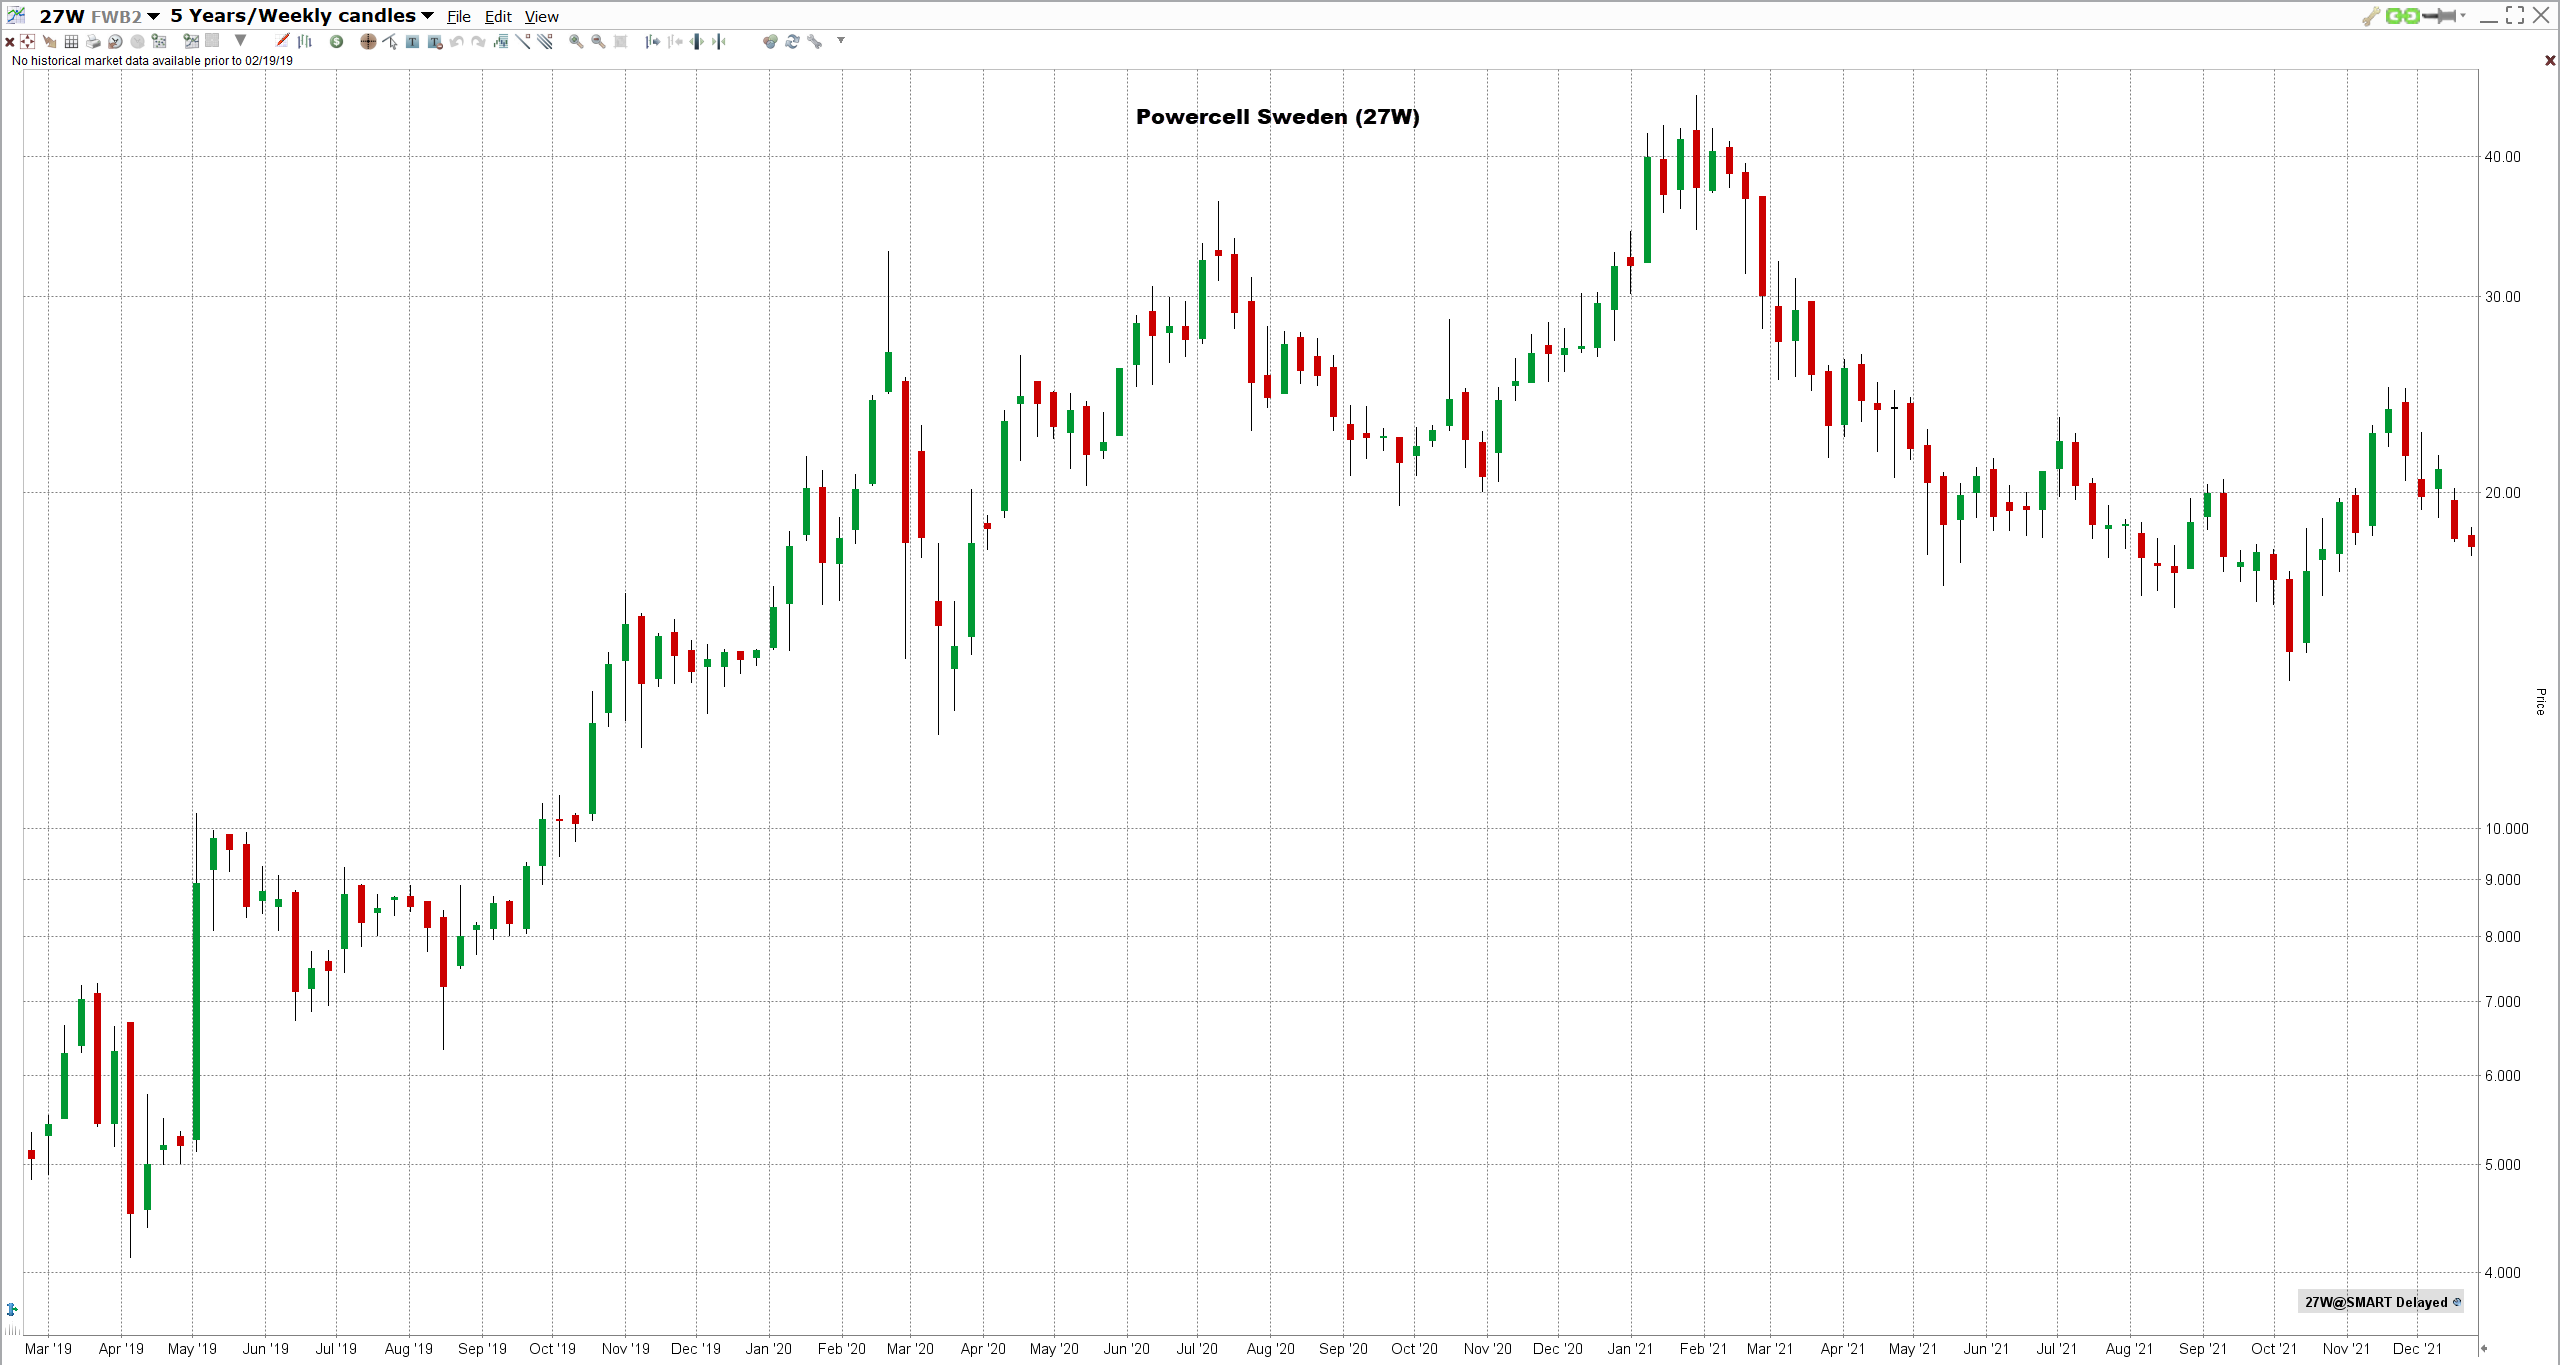Click the grayed square panel icon
The image size is (2560, 1365).
pyautogui.click(x=212, y=40)
